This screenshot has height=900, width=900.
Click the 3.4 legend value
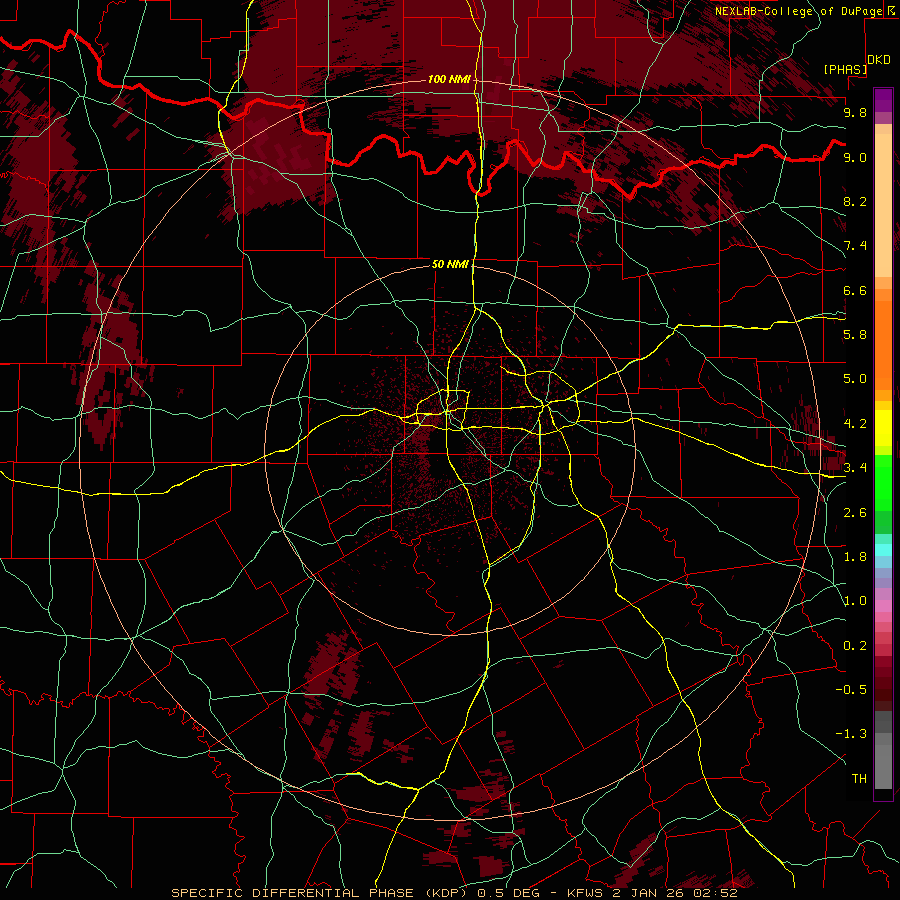click(855, 468)
